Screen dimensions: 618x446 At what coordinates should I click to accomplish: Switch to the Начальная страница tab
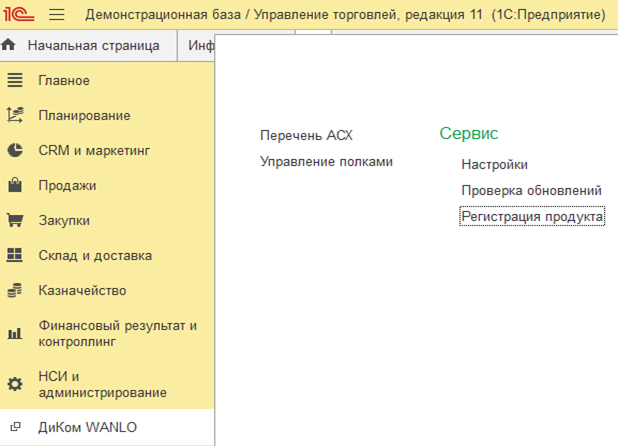92,46
